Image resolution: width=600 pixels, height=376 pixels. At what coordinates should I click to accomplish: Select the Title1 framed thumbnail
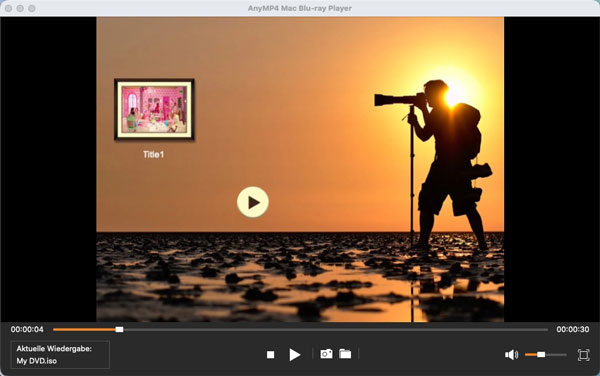point(154,109)
